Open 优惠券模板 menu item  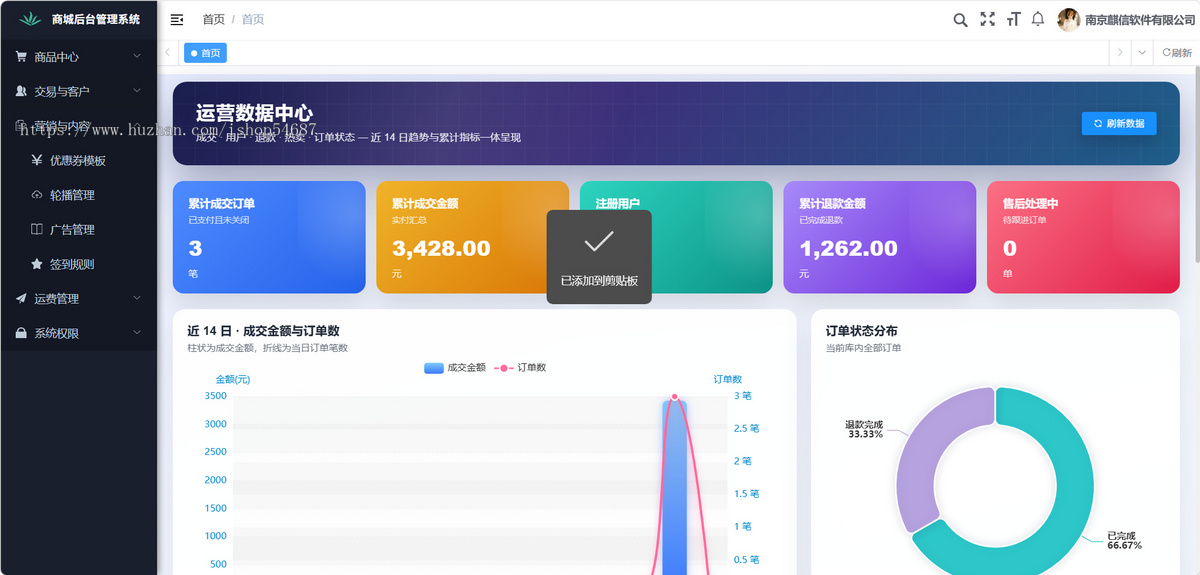pyautogui.click(x=78, y=160)
